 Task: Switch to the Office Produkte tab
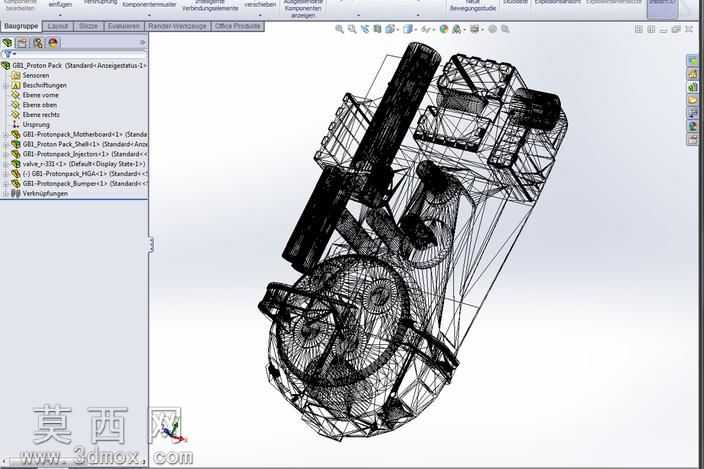pos(238,26)
